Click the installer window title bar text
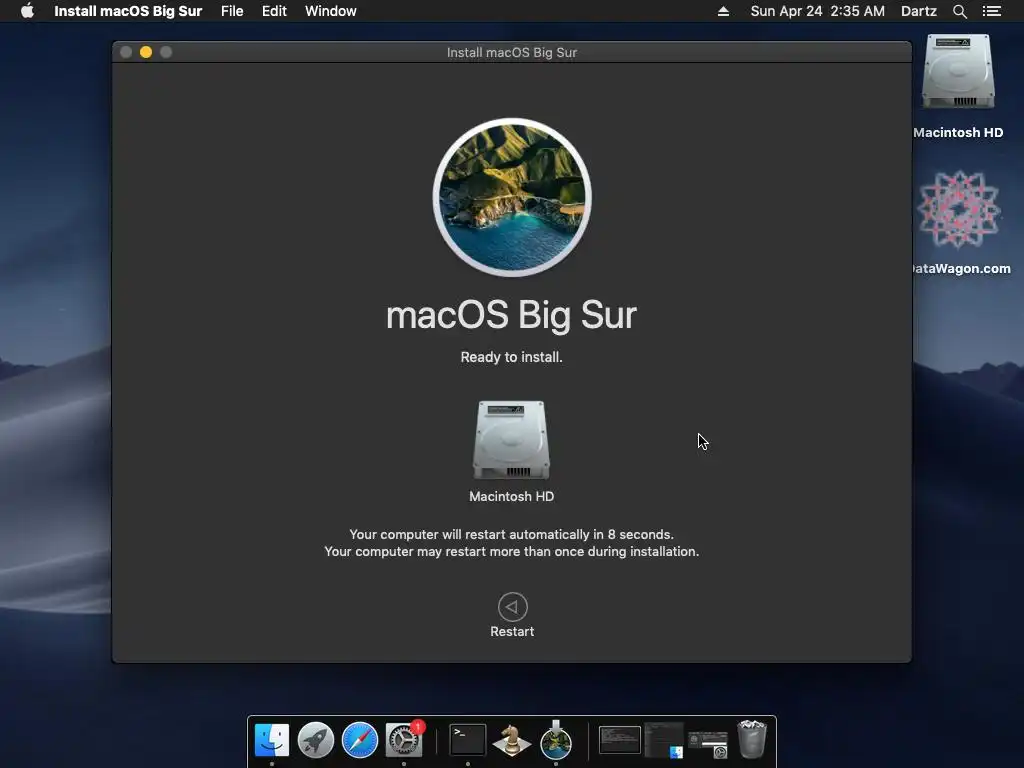The width and height of the screenshot is (1024, 768). coord(511,52)
